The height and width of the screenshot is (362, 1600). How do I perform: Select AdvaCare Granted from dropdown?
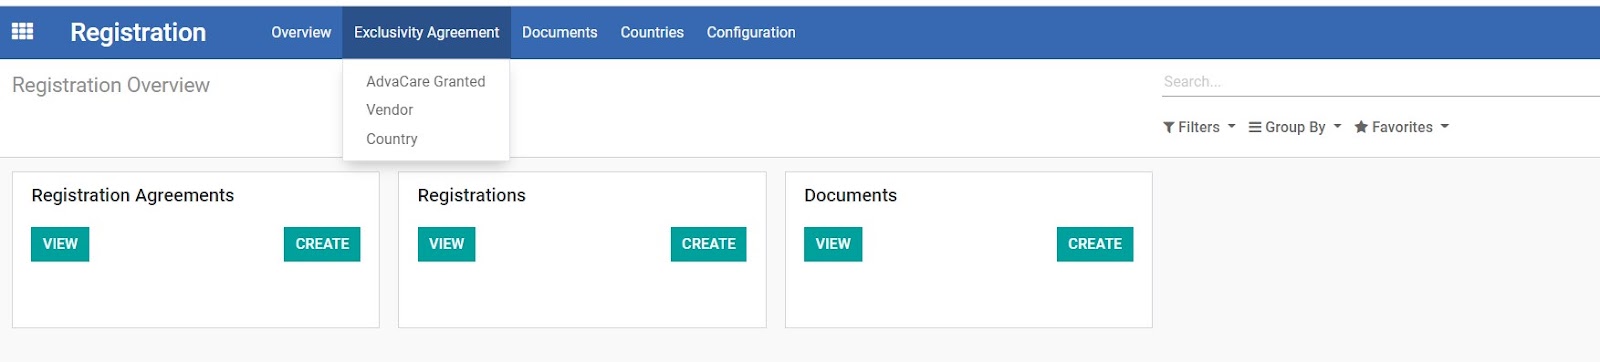point(426,81)
